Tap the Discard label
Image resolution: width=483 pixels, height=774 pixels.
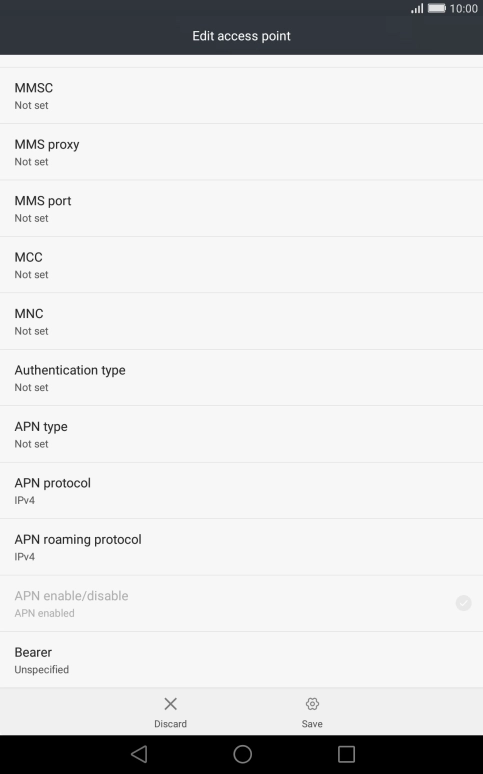170,724
